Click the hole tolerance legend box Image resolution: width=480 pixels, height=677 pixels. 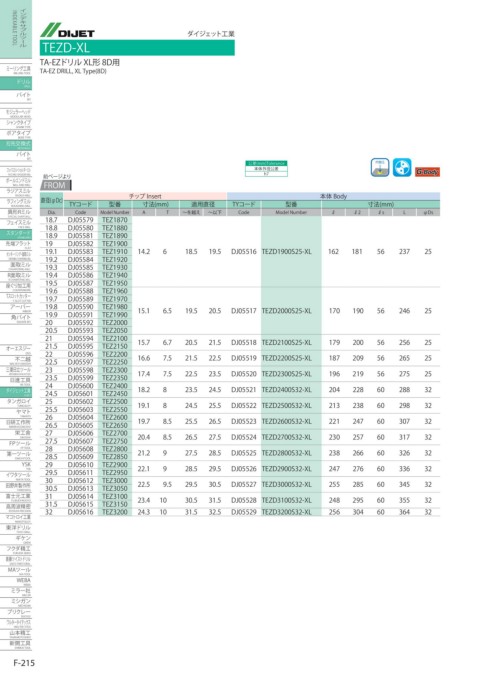[x=266, y=168]
